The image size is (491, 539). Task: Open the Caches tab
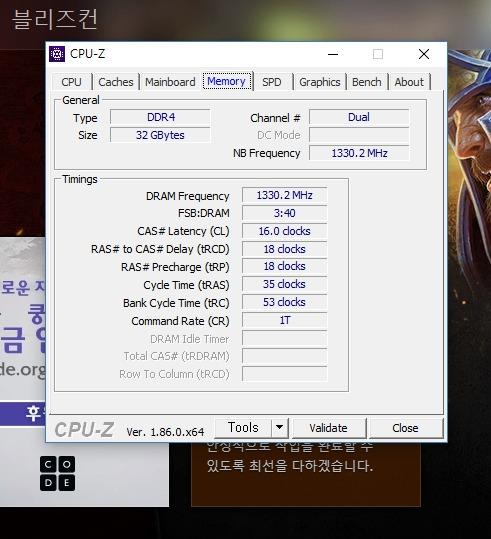point(116,82)
